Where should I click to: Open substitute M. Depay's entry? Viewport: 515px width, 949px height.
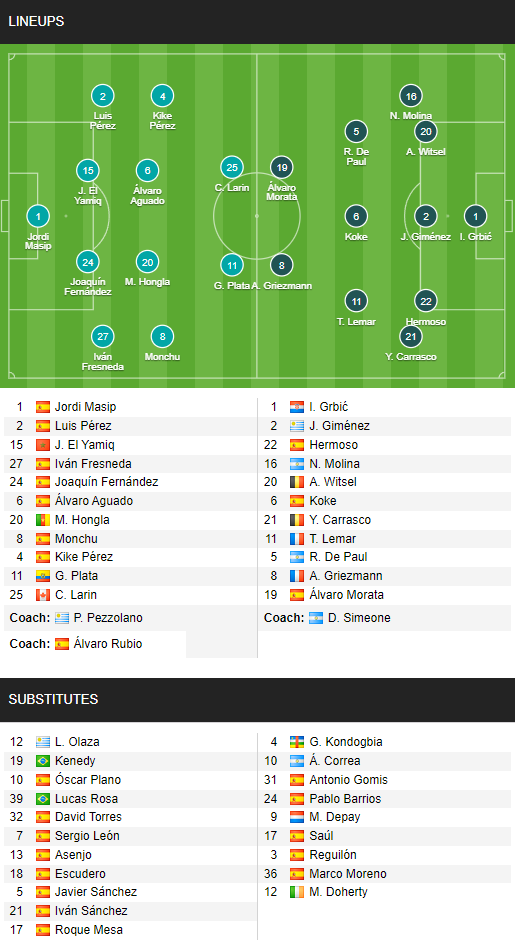point(335,817)
